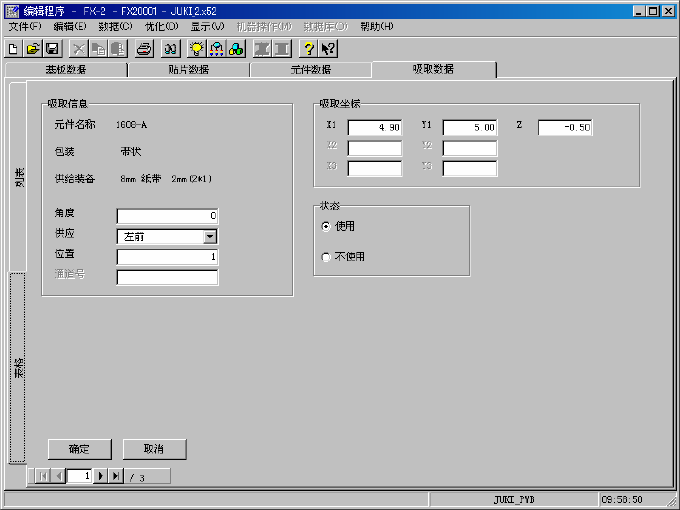Switch to the 贴片数据 tab

(189, 69)
